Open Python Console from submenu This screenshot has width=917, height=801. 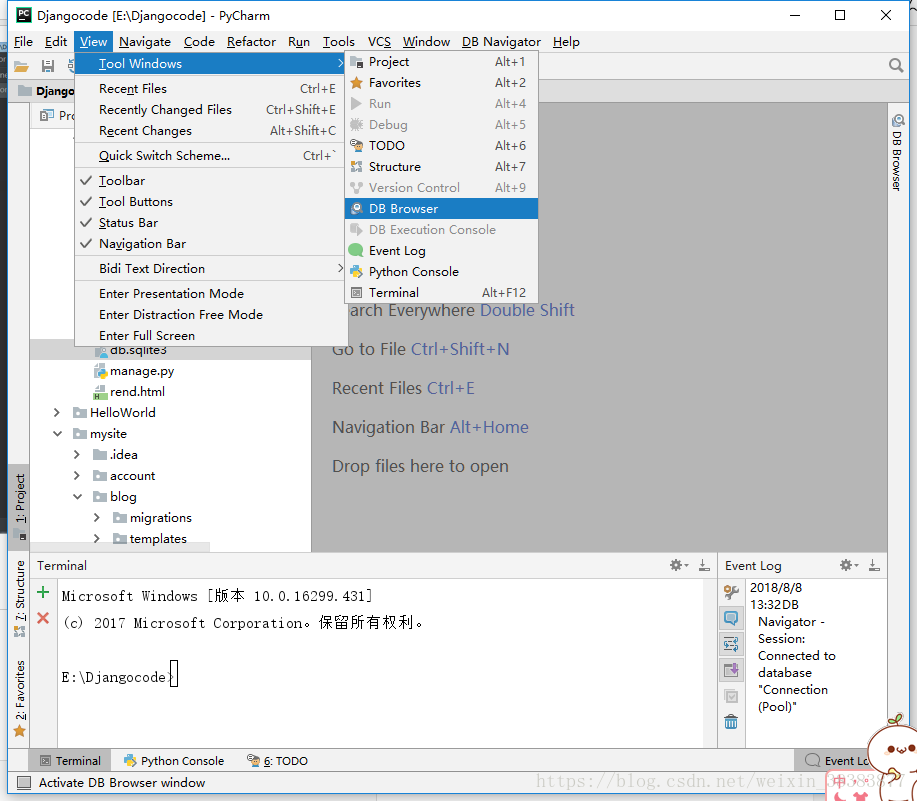tap(442, 272)
